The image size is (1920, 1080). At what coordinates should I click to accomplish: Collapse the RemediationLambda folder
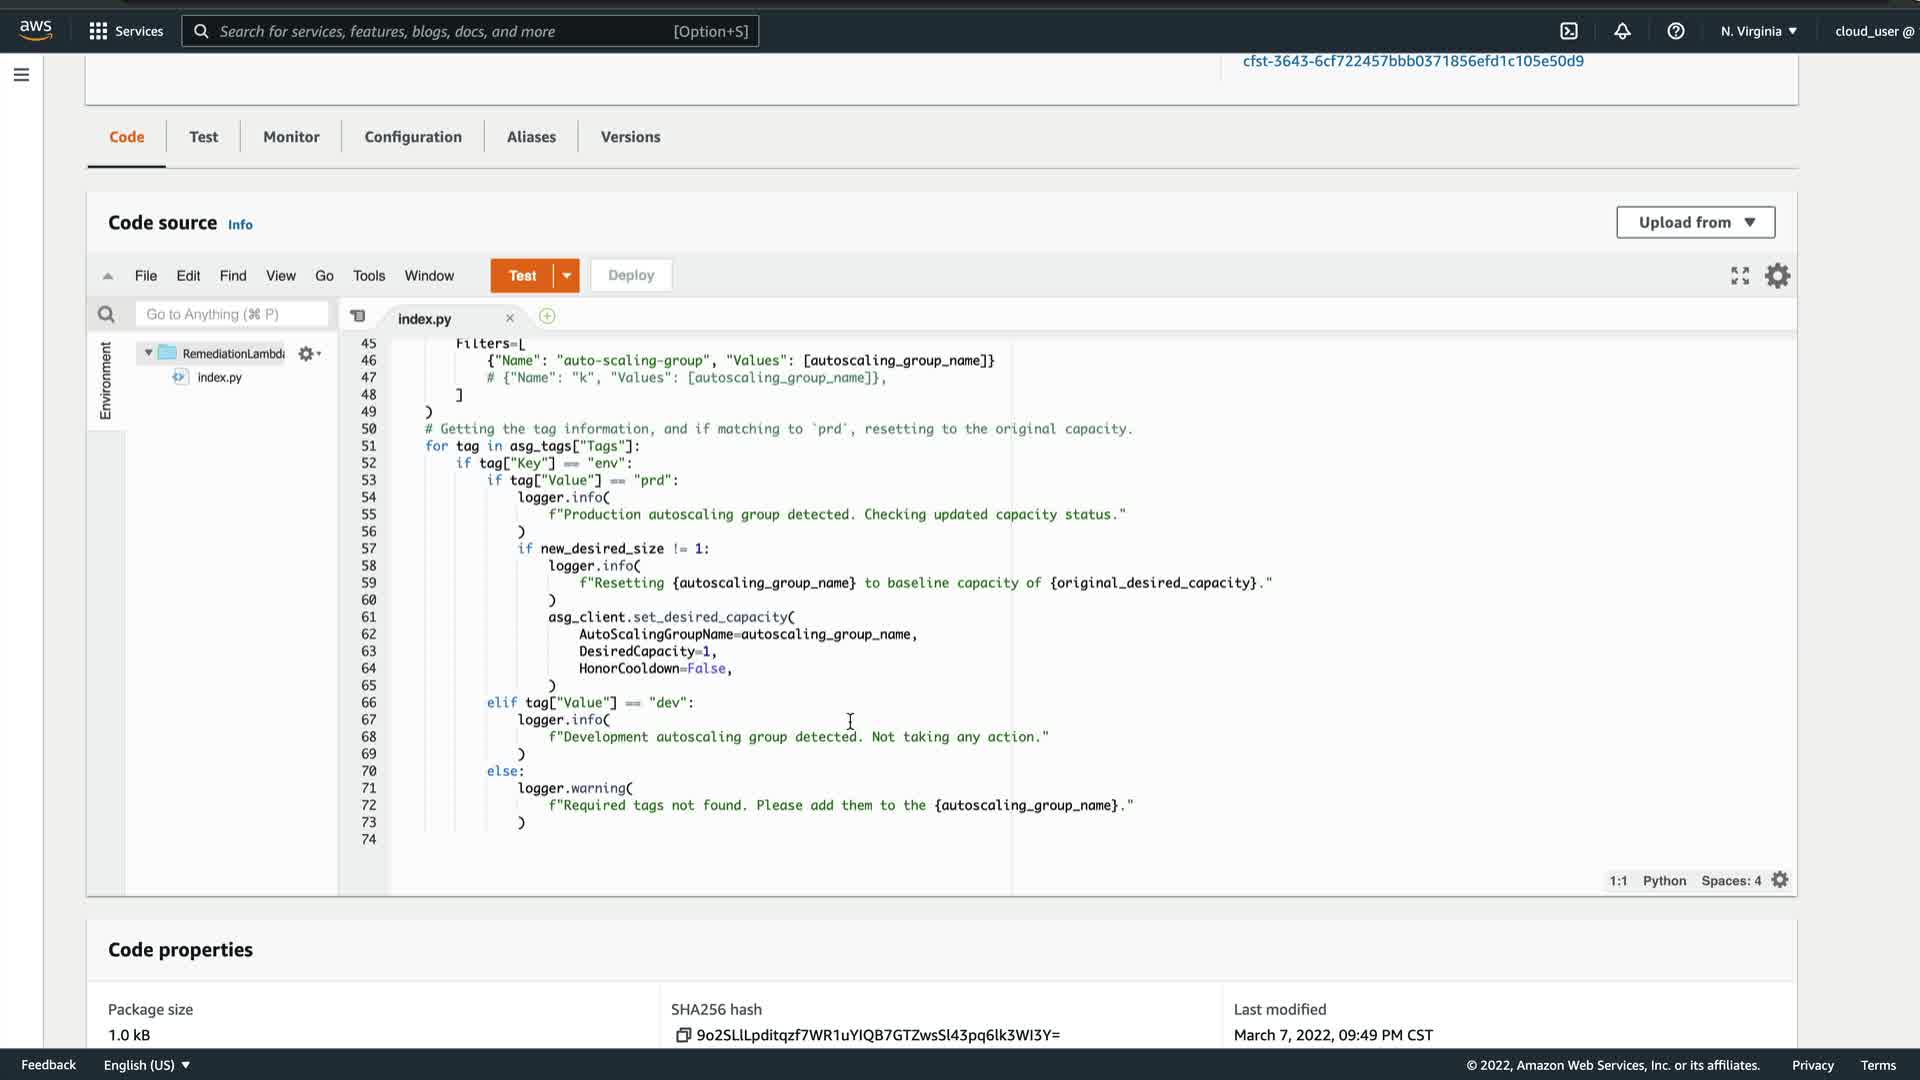click(149, 353)
